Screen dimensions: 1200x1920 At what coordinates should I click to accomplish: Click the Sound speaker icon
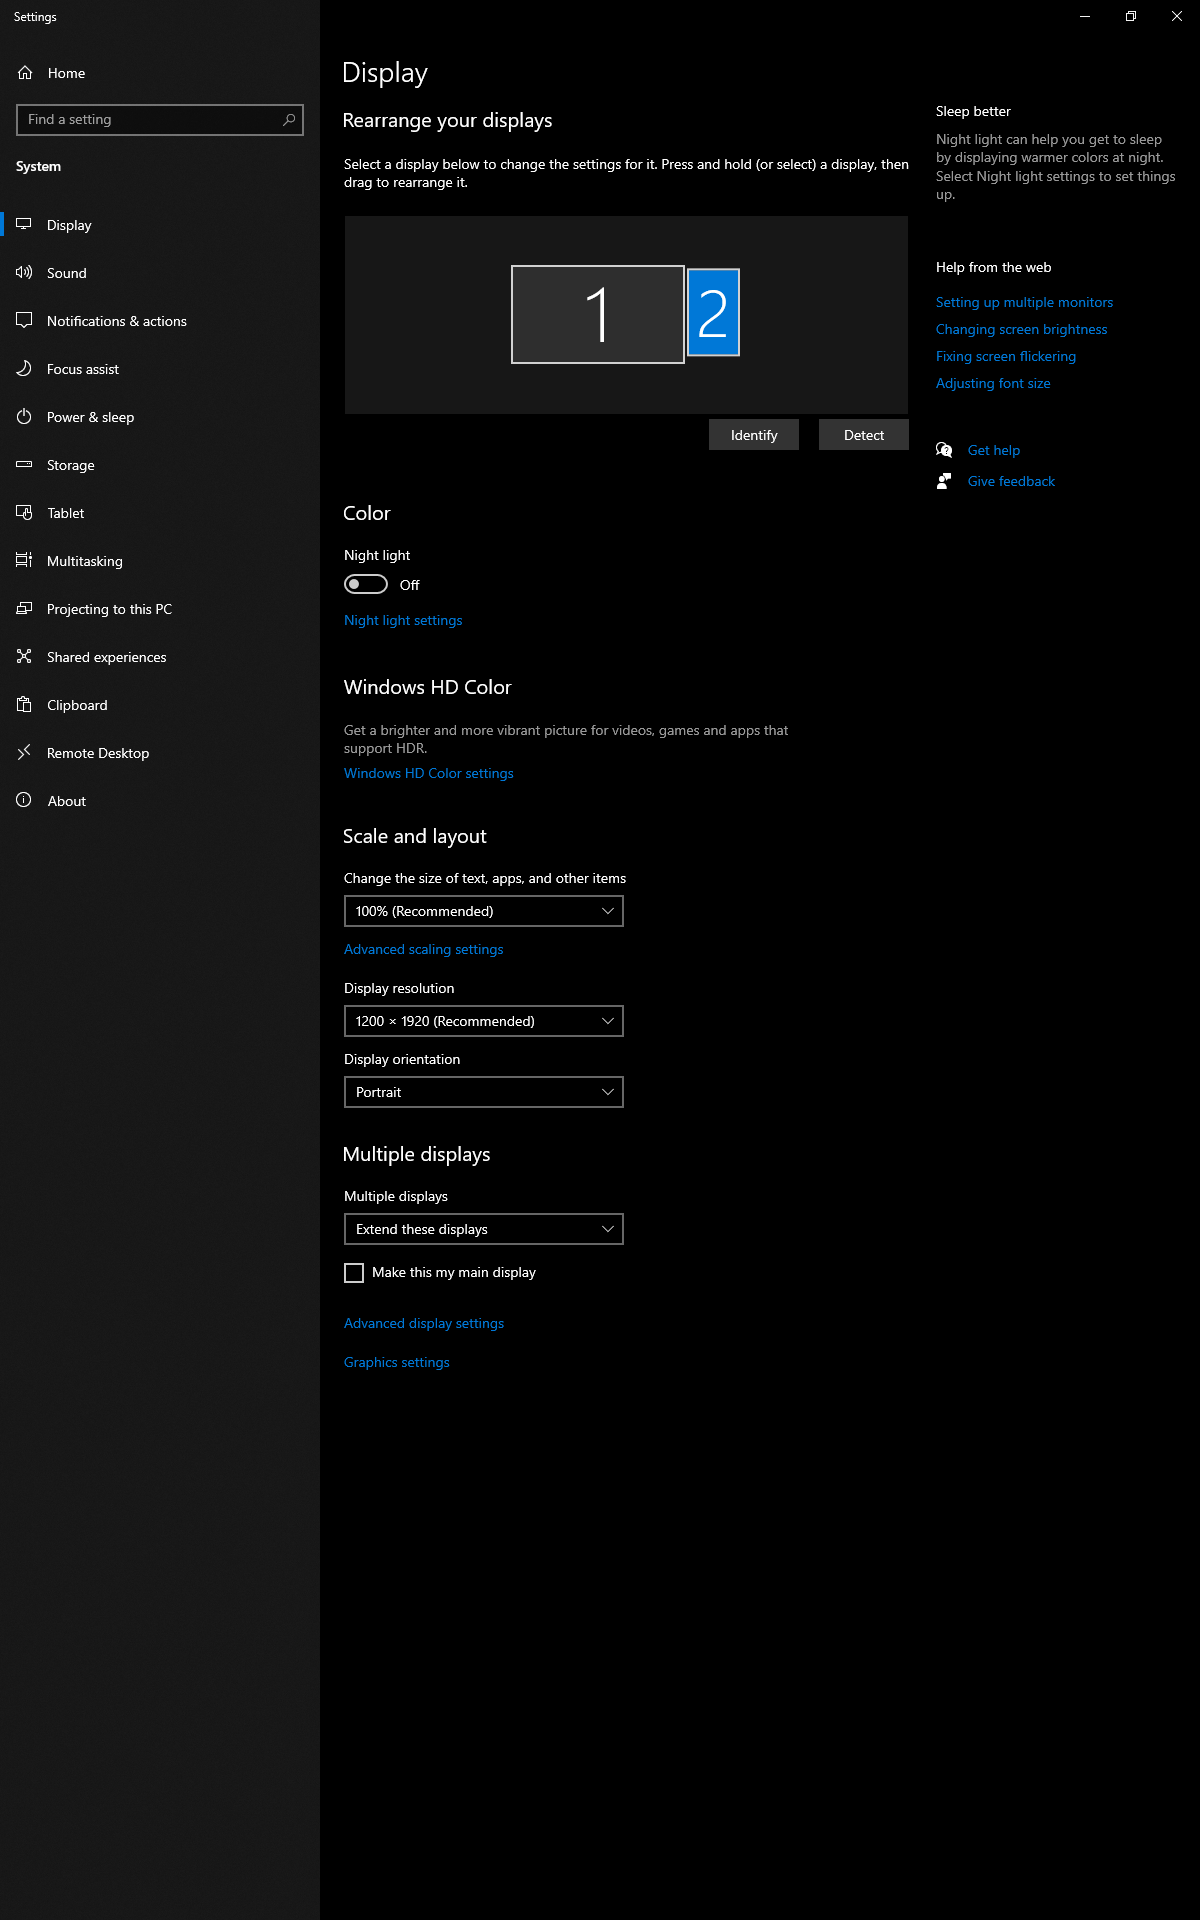(x=24, y=272)
